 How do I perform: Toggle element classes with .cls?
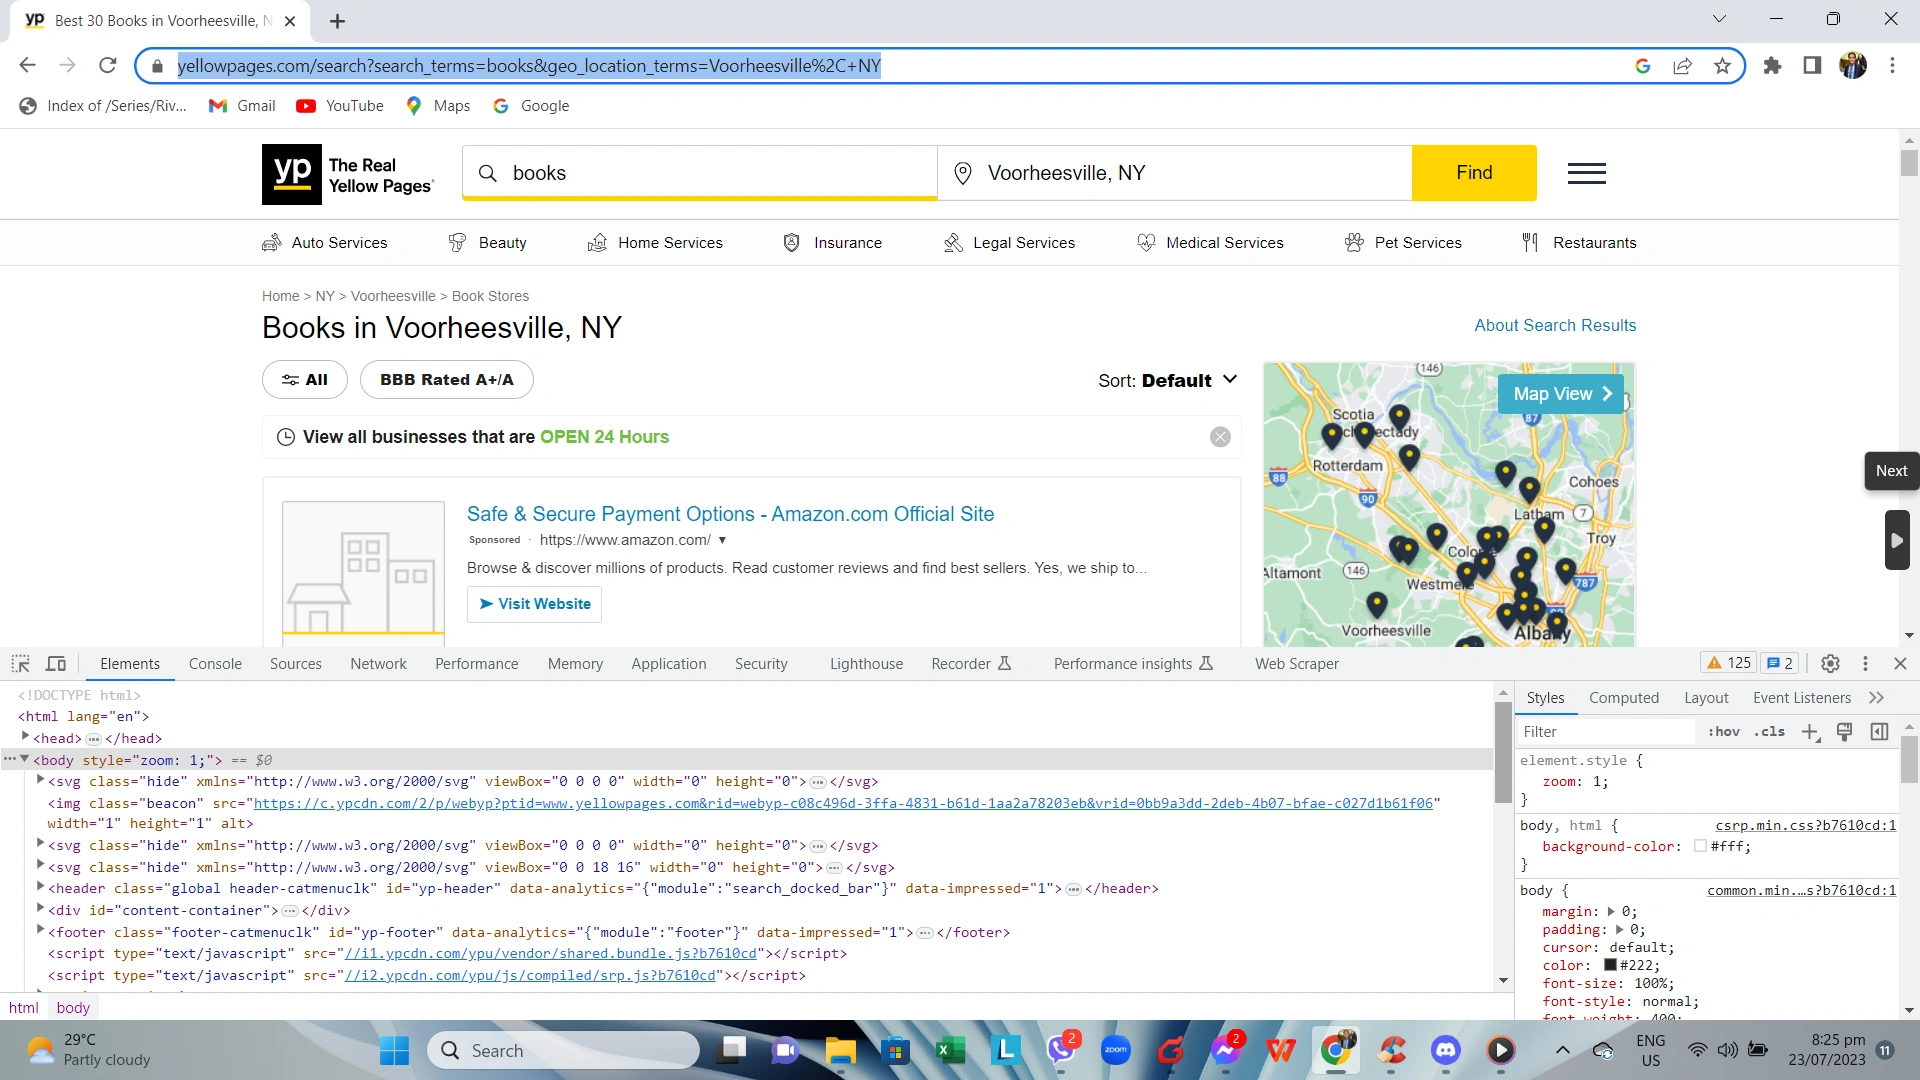click(1769, 731)
